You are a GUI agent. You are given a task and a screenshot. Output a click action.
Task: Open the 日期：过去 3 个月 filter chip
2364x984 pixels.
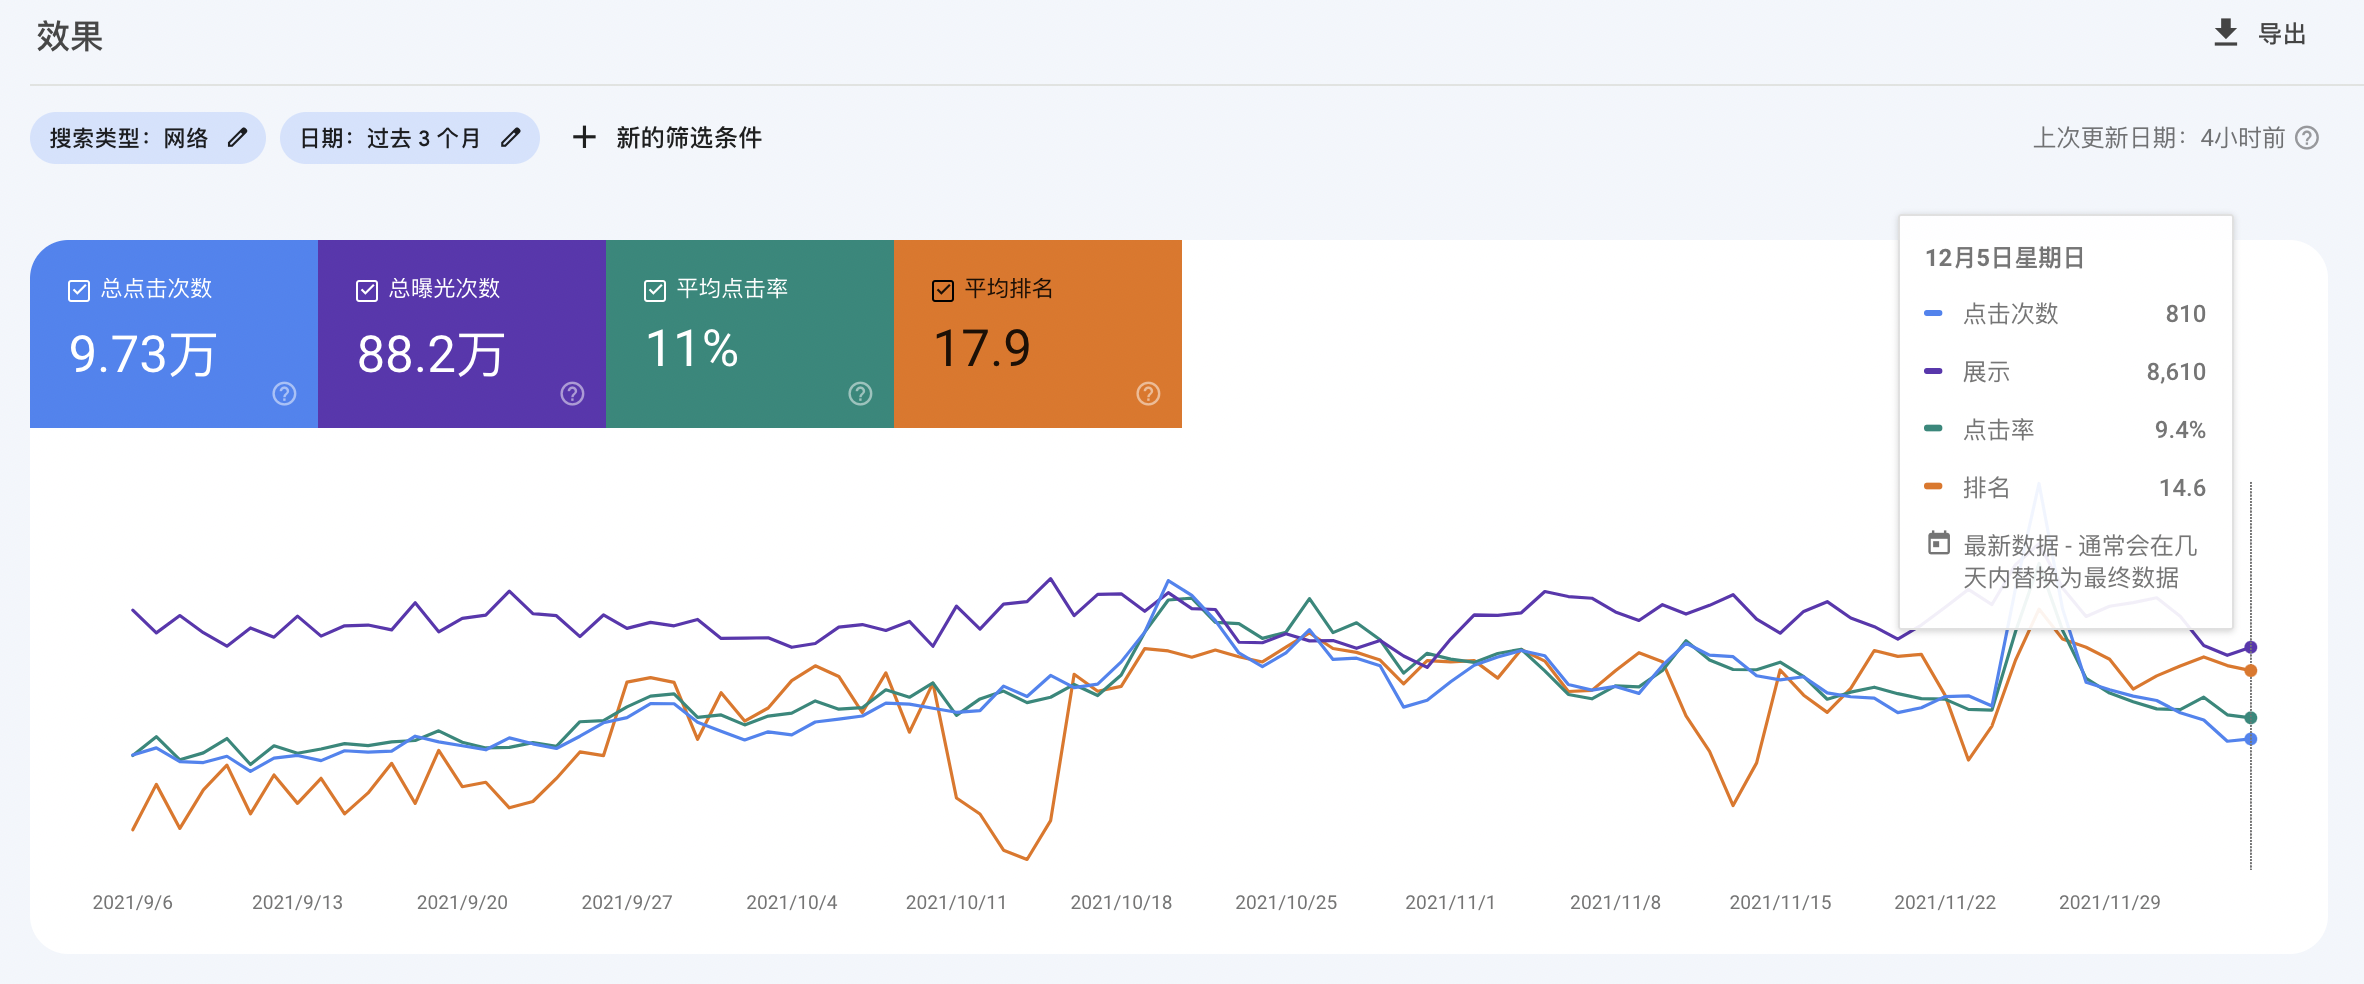coord(410,138)
